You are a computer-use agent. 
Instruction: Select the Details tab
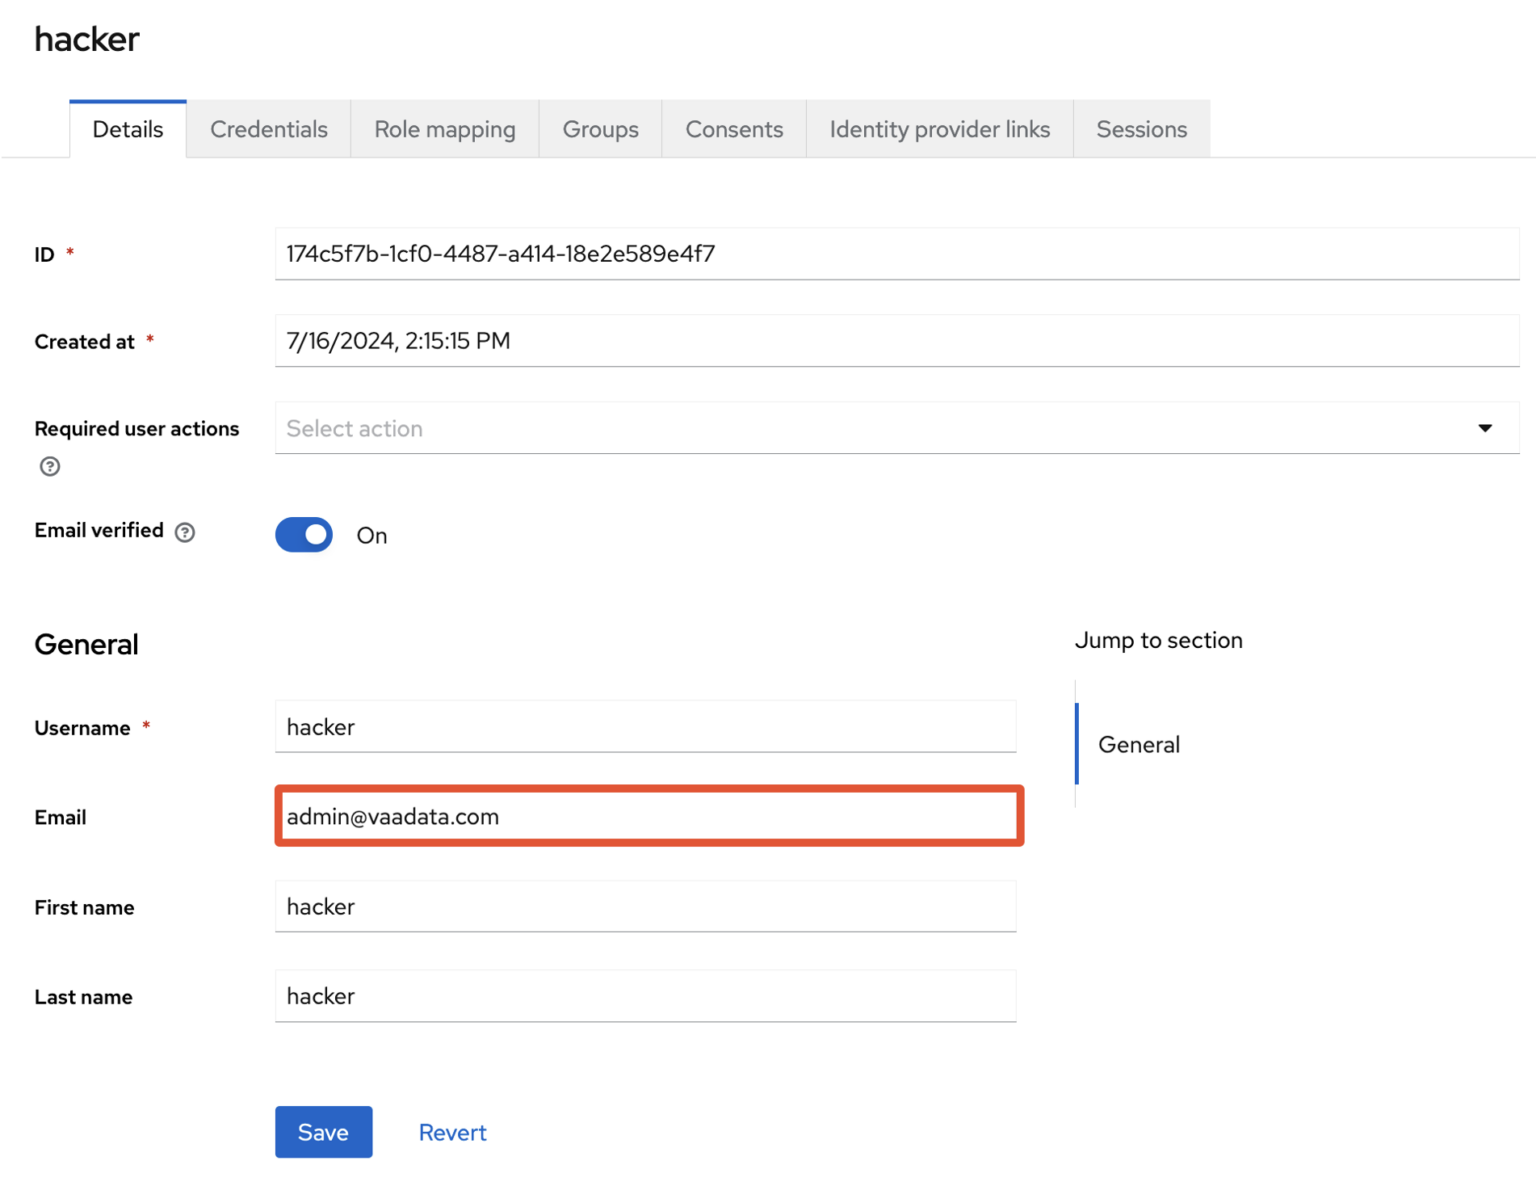click(x=127, y=128)
